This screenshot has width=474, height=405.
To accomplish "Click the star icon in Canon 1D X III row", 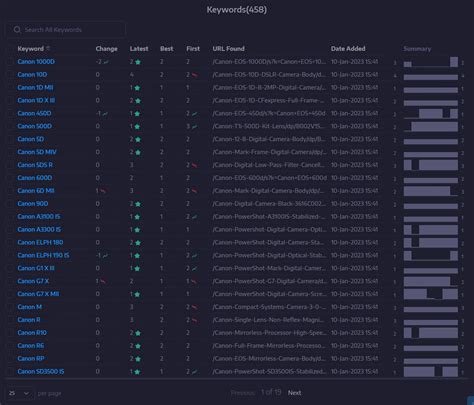I will 138,101.
